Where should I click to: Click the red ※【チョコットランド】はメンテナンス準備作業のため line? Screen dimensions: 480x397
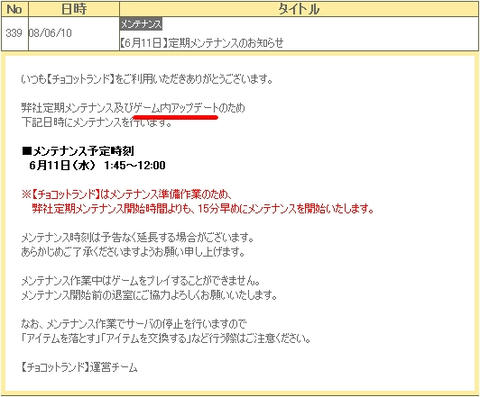click(x=127, y=194)
